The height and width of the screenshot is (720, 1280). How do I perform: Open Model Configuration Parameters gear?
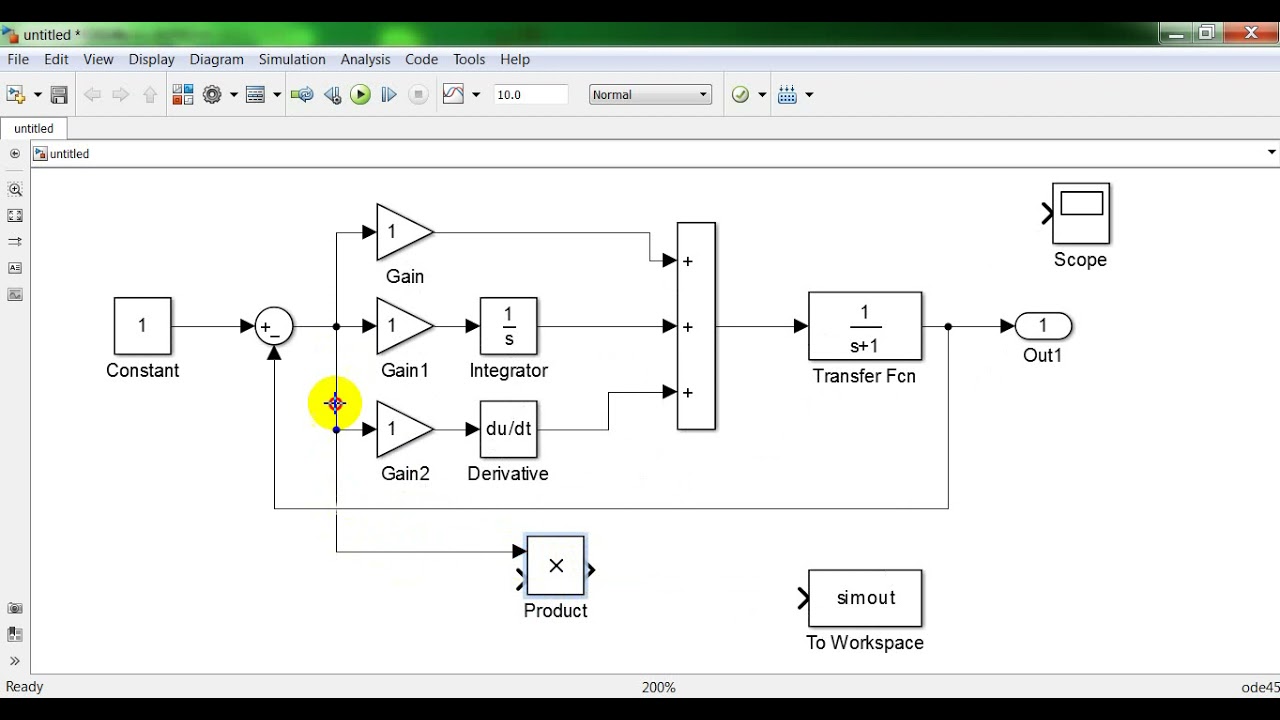(x=212, y=95)
